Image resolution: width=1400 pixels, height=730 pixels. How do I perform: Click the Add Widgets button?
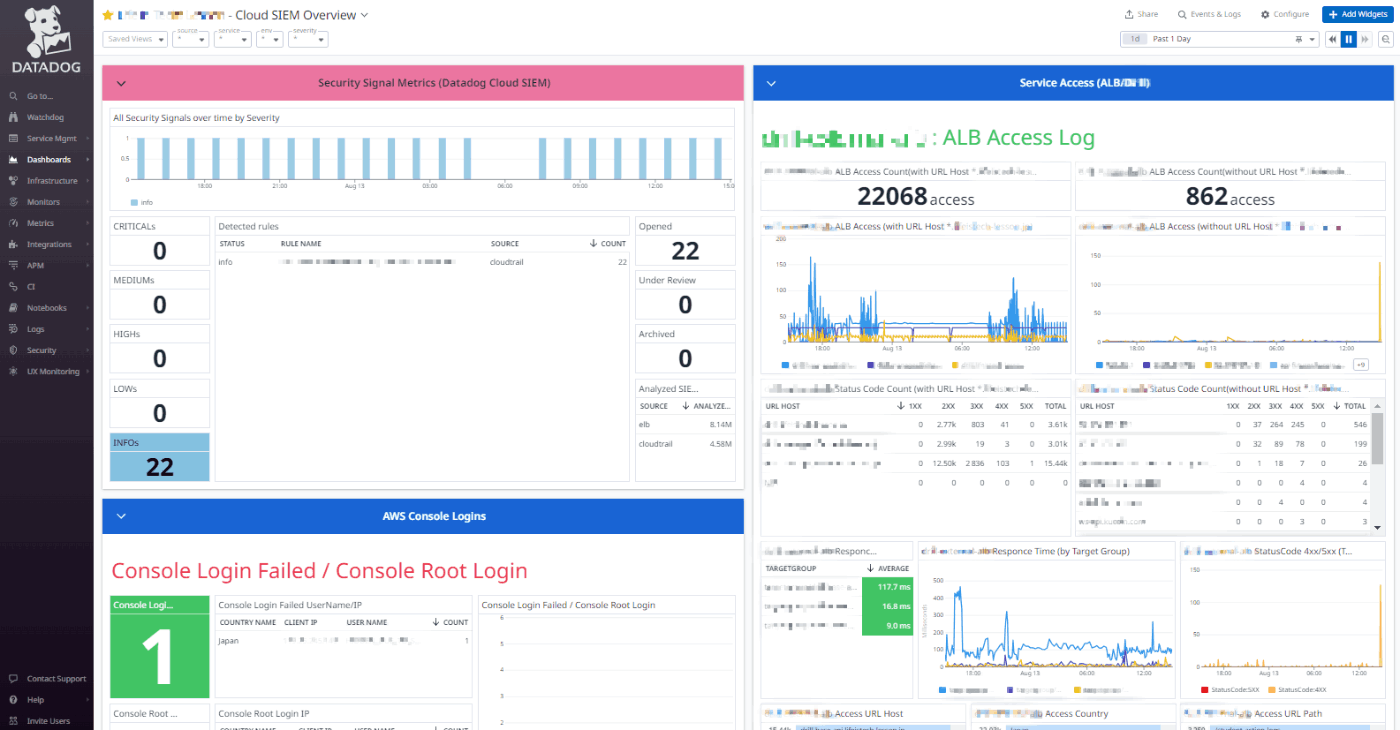pos(1357,14)
